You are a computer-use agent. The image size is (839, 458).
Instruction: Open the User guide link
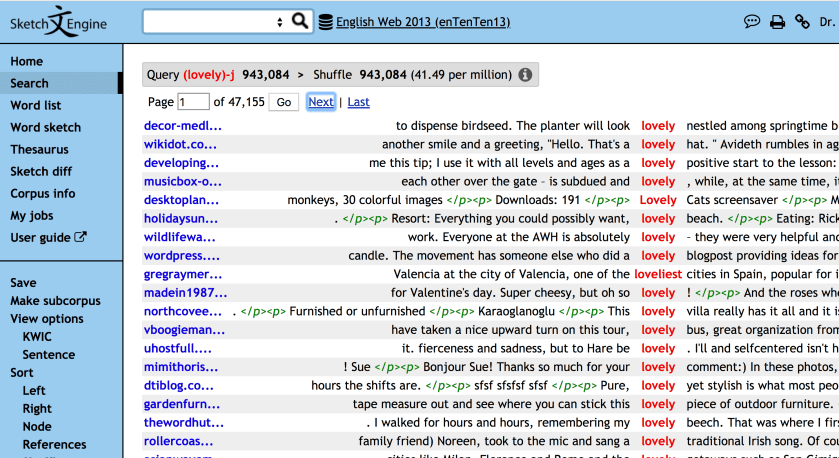(40, 238)
